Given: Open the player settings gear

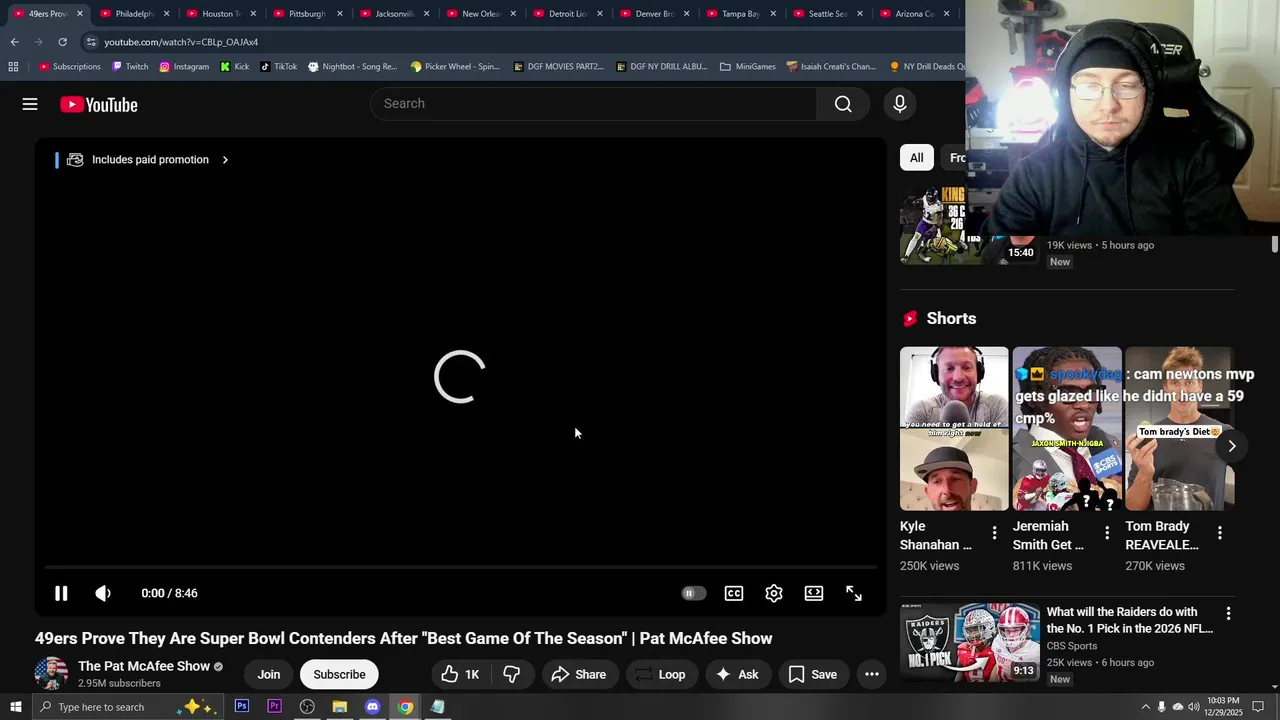Looking at the screenshot, I should click(774, 593).
